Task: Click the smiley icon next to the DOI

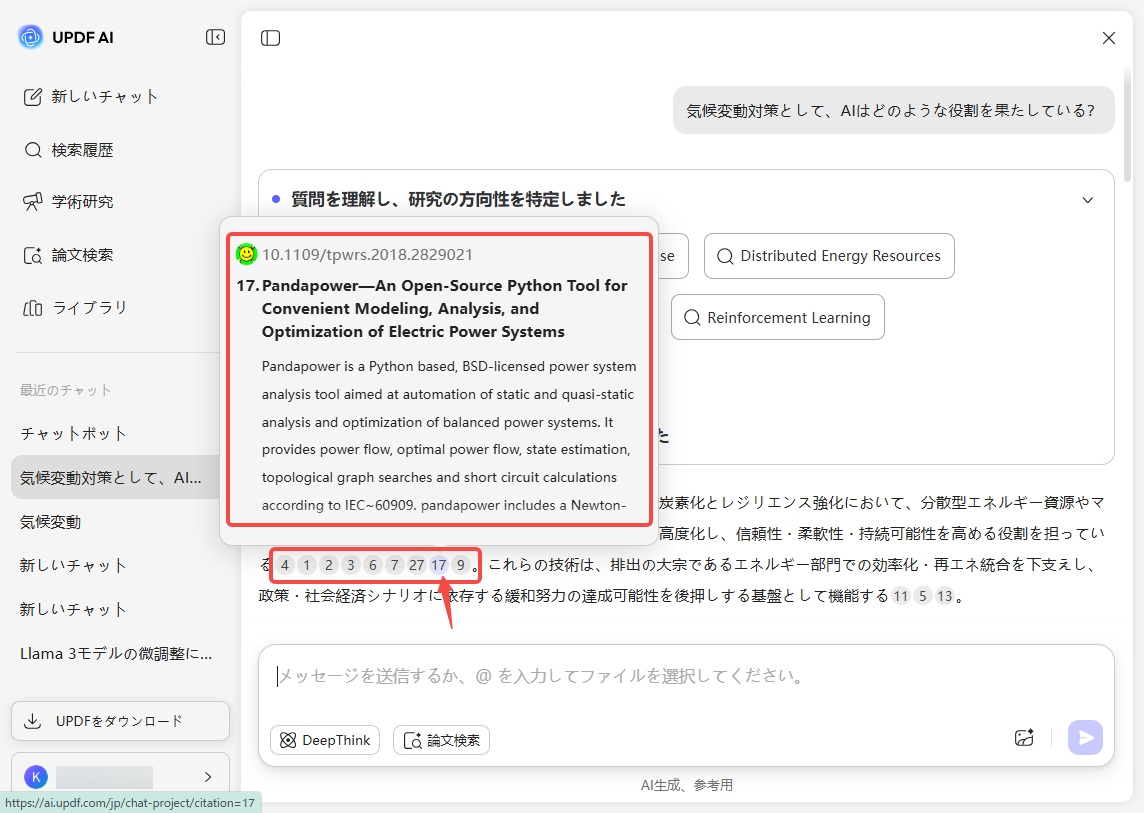Action: coord(247,254)
